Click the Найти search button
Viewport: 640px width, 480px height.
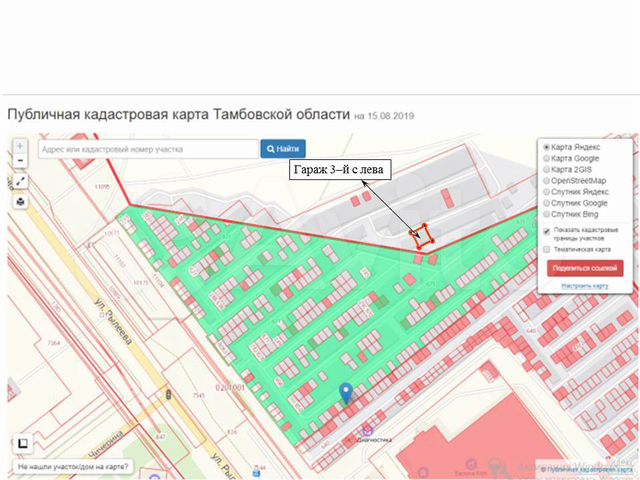point(283,149)
